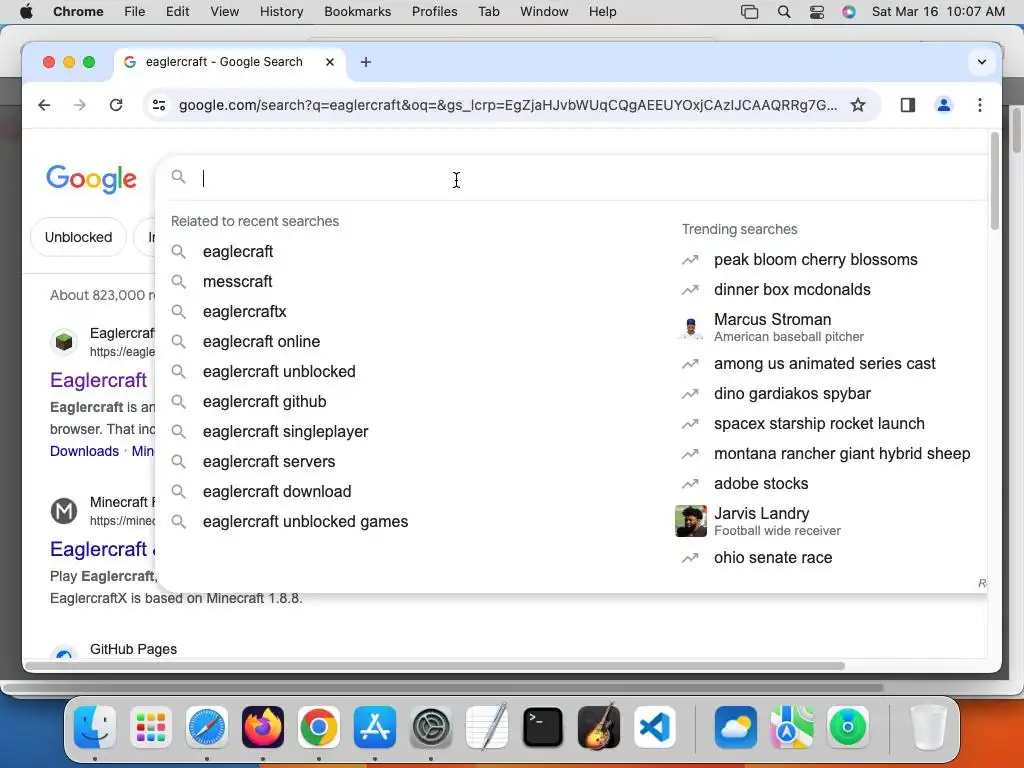The width and height of the screenshot is (1024, 768).
Task: Open the Apple menu
Action: click(26, 12)
